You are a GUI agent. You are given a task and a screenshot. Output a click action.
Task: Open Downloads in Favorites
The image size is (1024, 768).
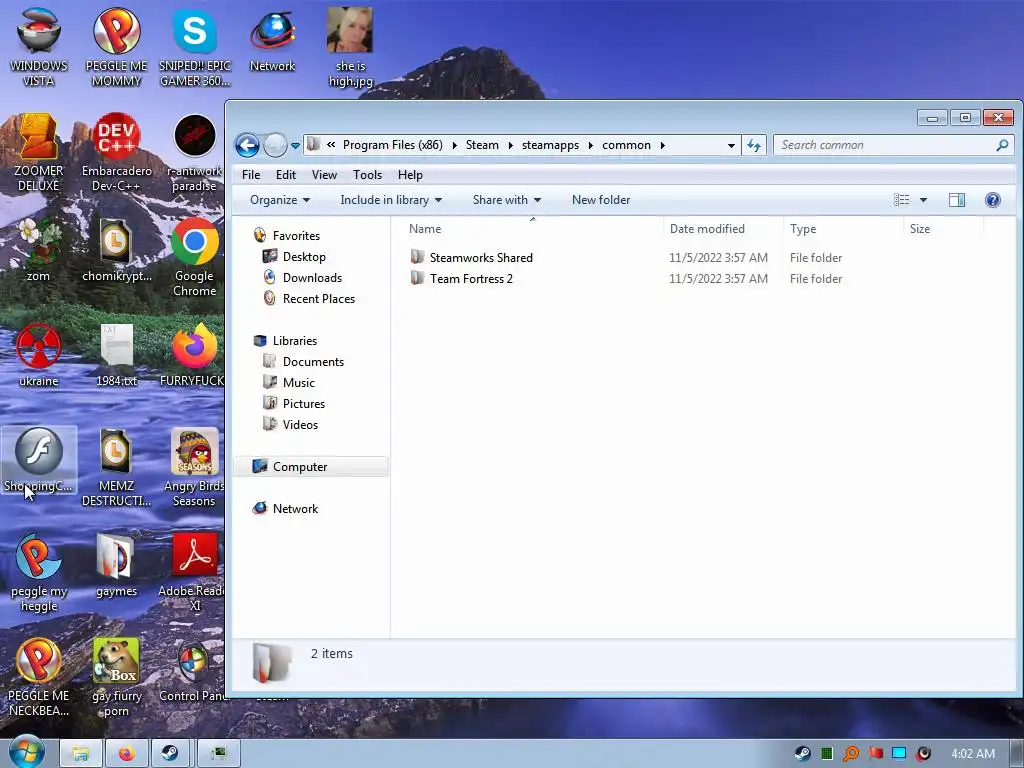coord(312,278)
